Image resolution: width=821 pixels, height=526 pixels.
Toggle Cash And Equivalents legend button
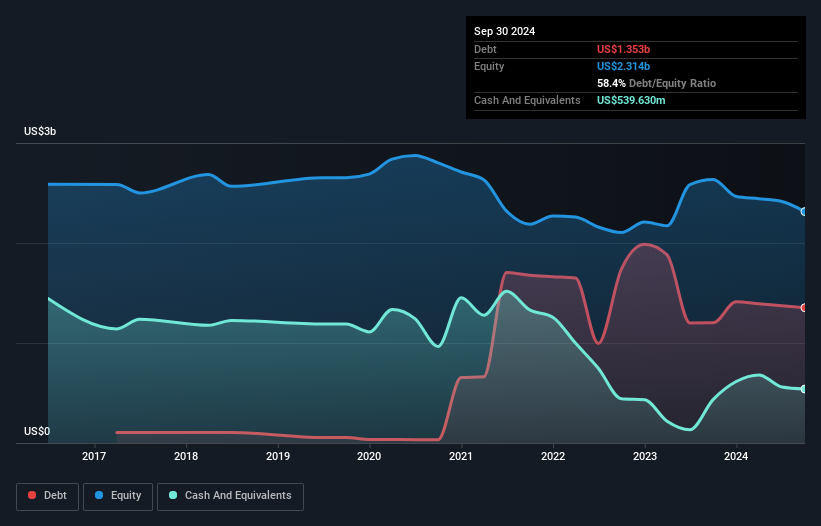coord(230,496)
